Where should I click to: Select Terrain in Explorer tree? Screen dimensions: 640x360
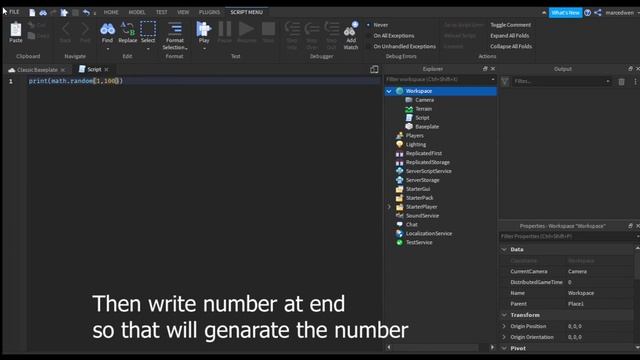coord(423,109)
